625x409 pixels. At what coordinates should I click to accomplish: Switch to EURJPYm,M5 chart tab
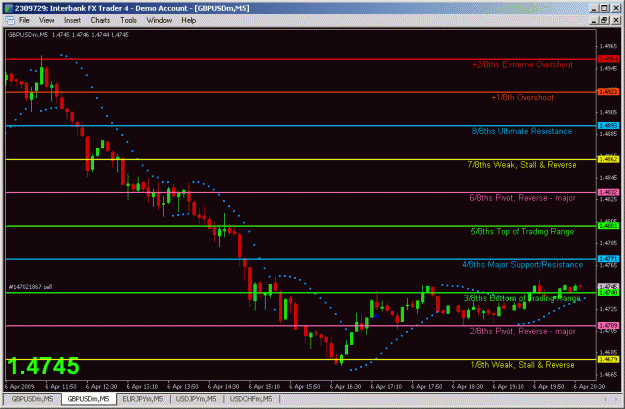coord(143,399)
